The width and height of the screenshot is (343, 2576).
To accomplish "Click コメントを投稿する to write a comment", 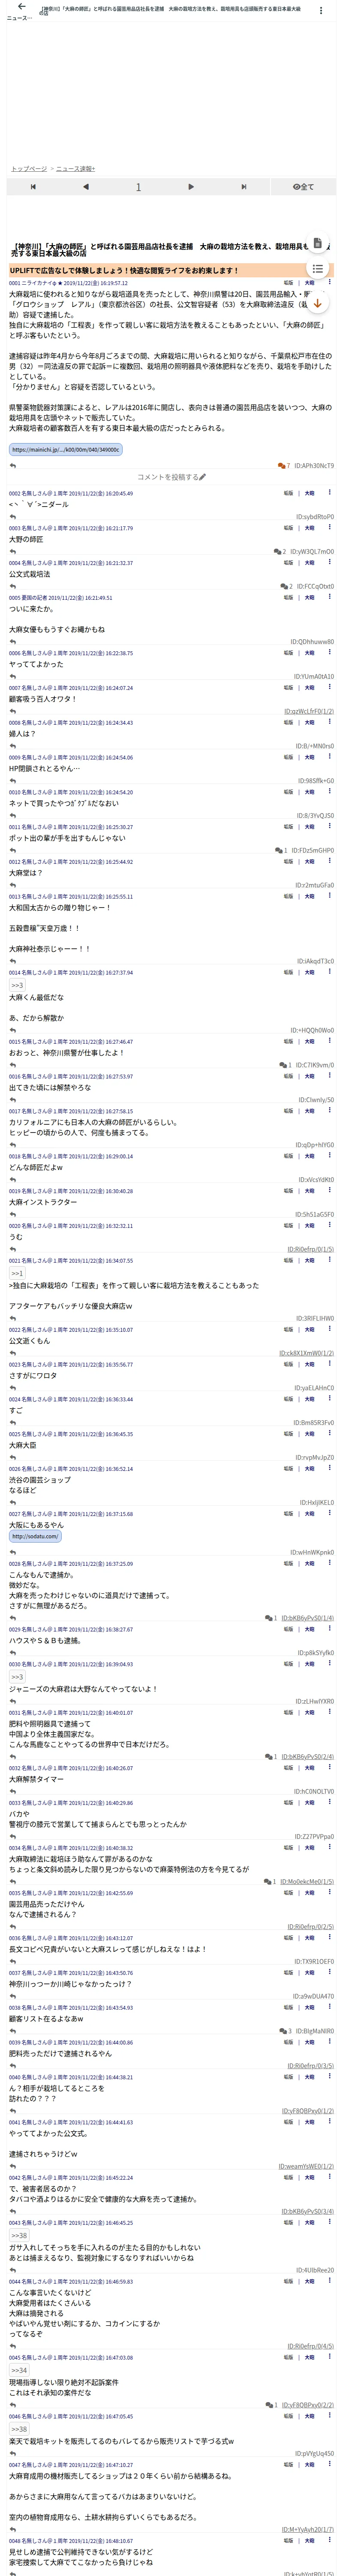I will pos(171,477).
